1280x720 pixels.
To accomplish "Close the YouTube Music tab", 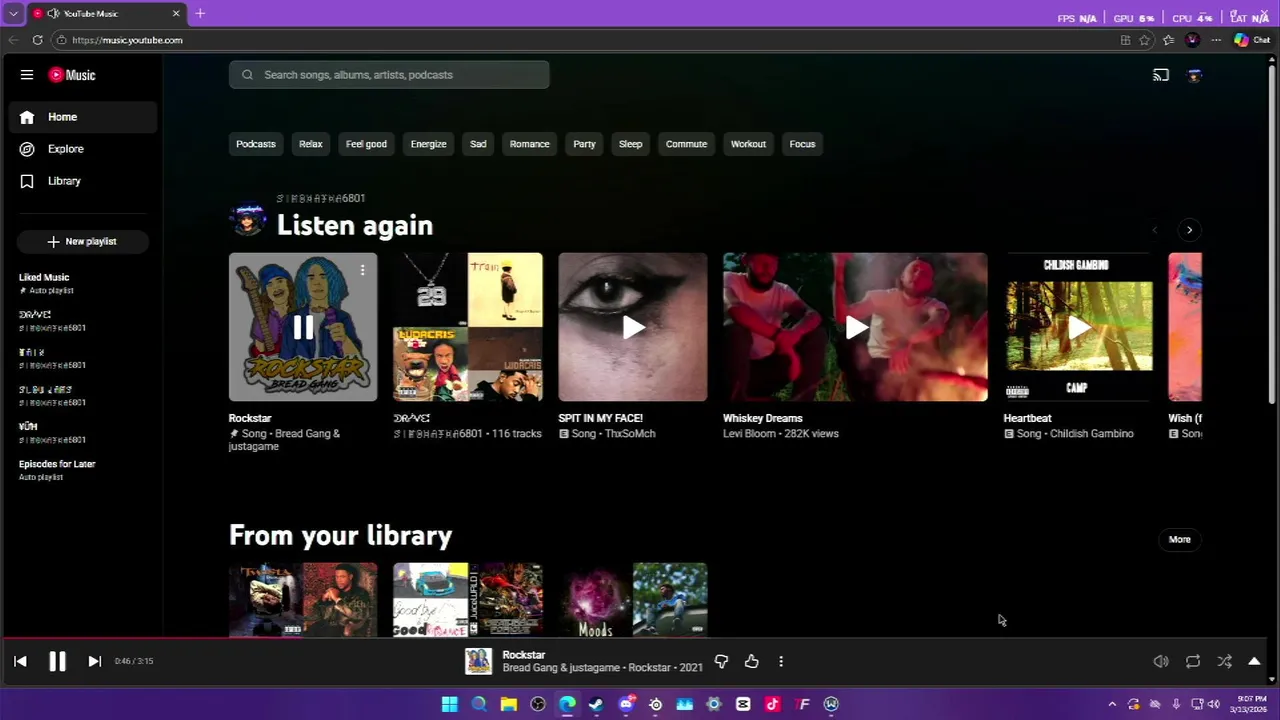I will [176, 13].
